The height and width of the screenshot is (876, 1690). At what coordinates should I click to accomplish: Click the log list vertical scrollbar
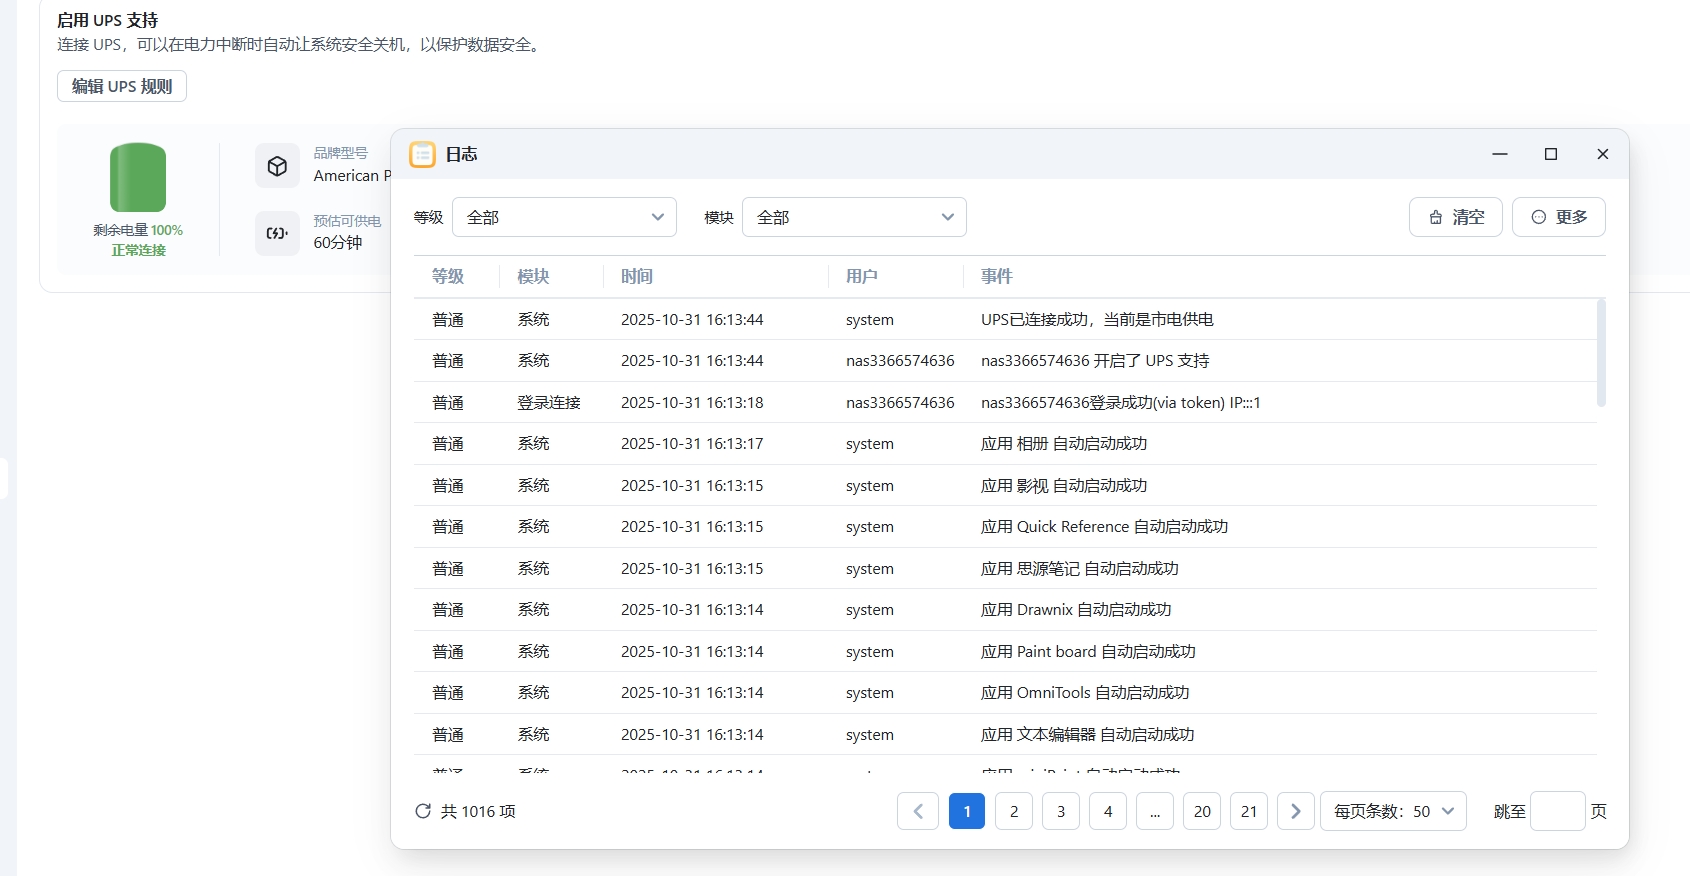tap(1600, 353)
